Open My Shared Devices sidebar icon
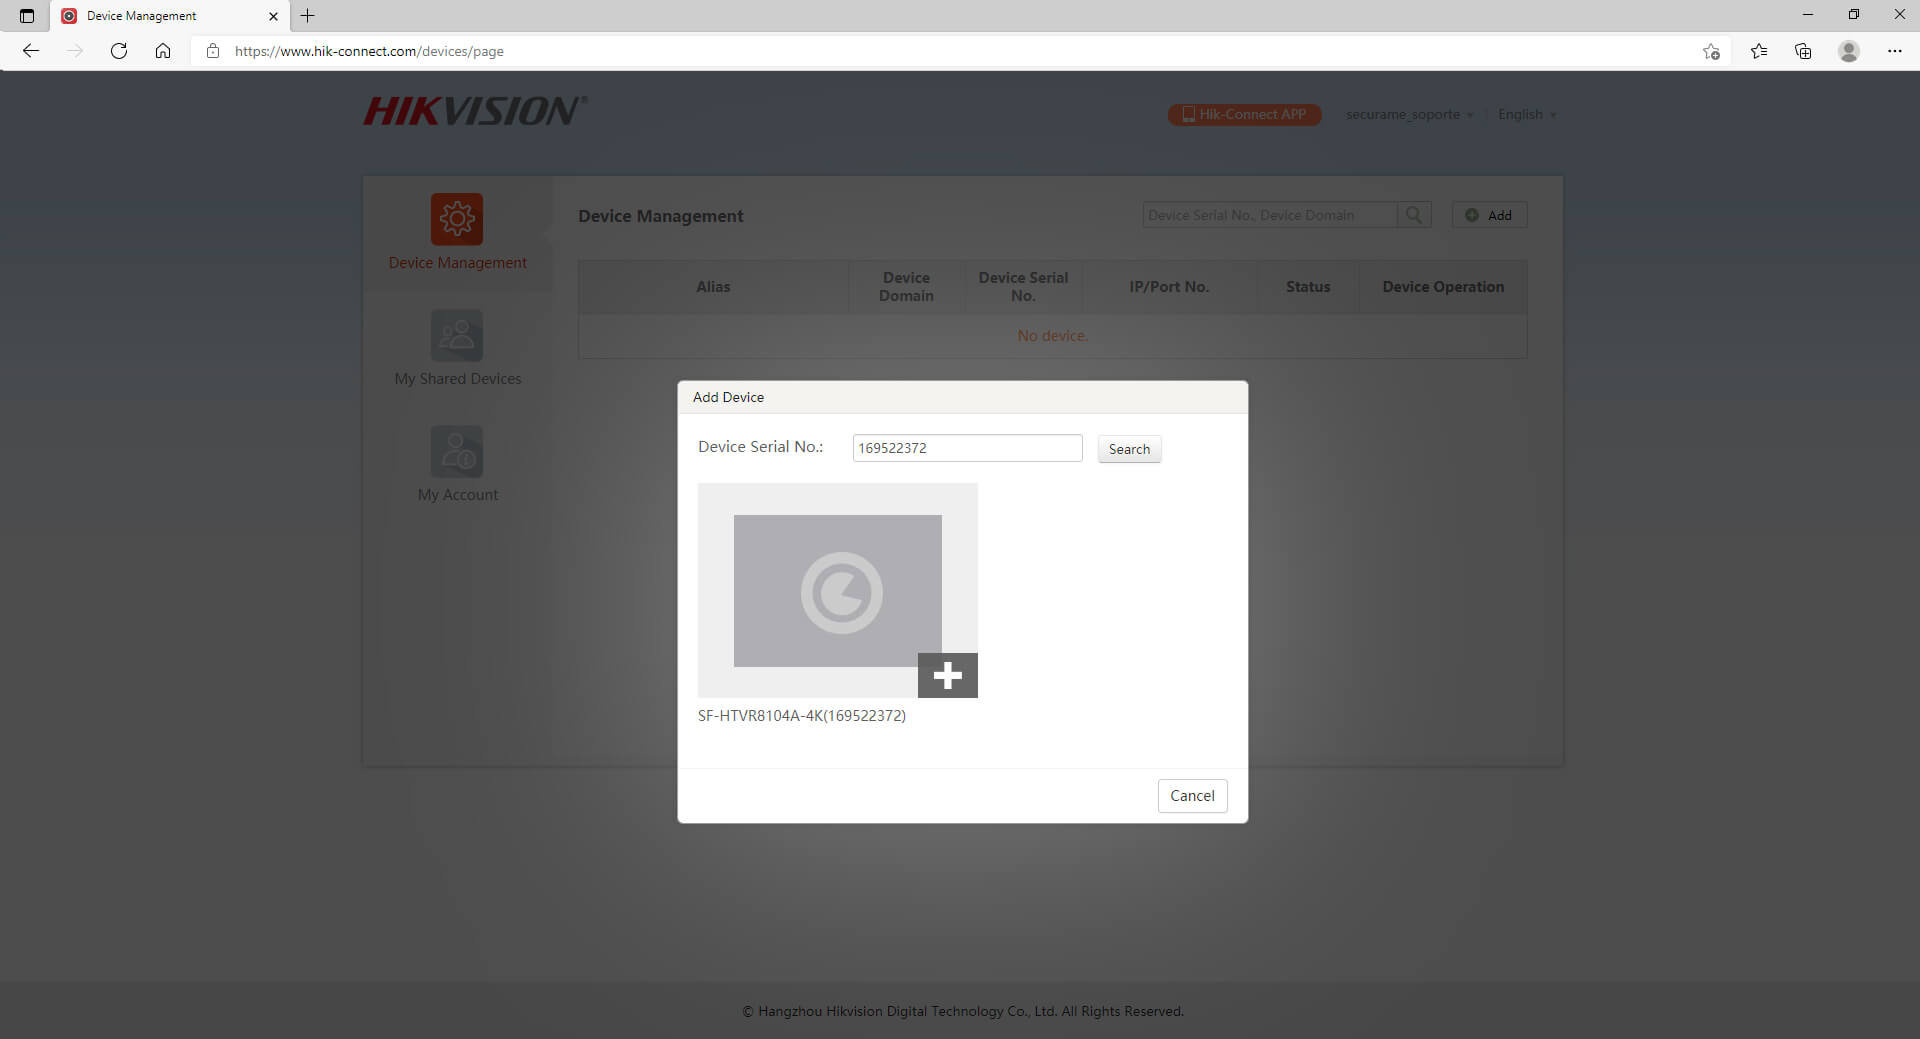 coord(457,335)
